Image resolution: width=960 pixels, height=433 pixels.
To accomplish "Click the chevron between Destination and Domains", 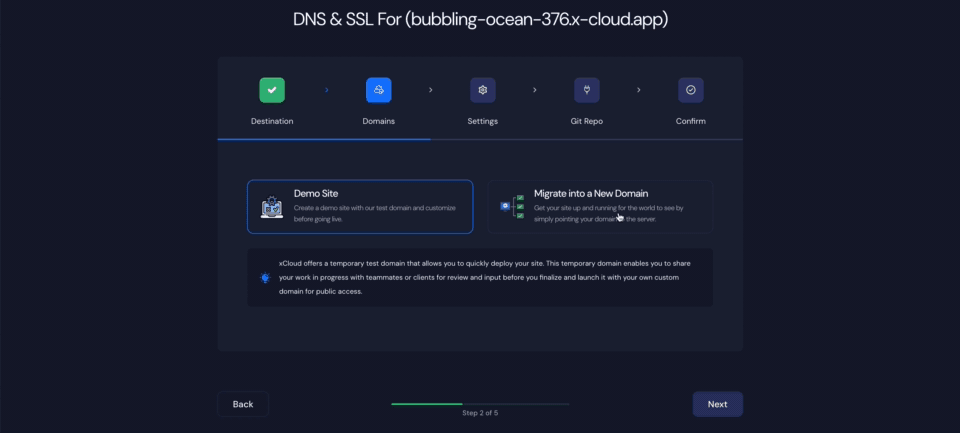I will click(x=326, y=90).
